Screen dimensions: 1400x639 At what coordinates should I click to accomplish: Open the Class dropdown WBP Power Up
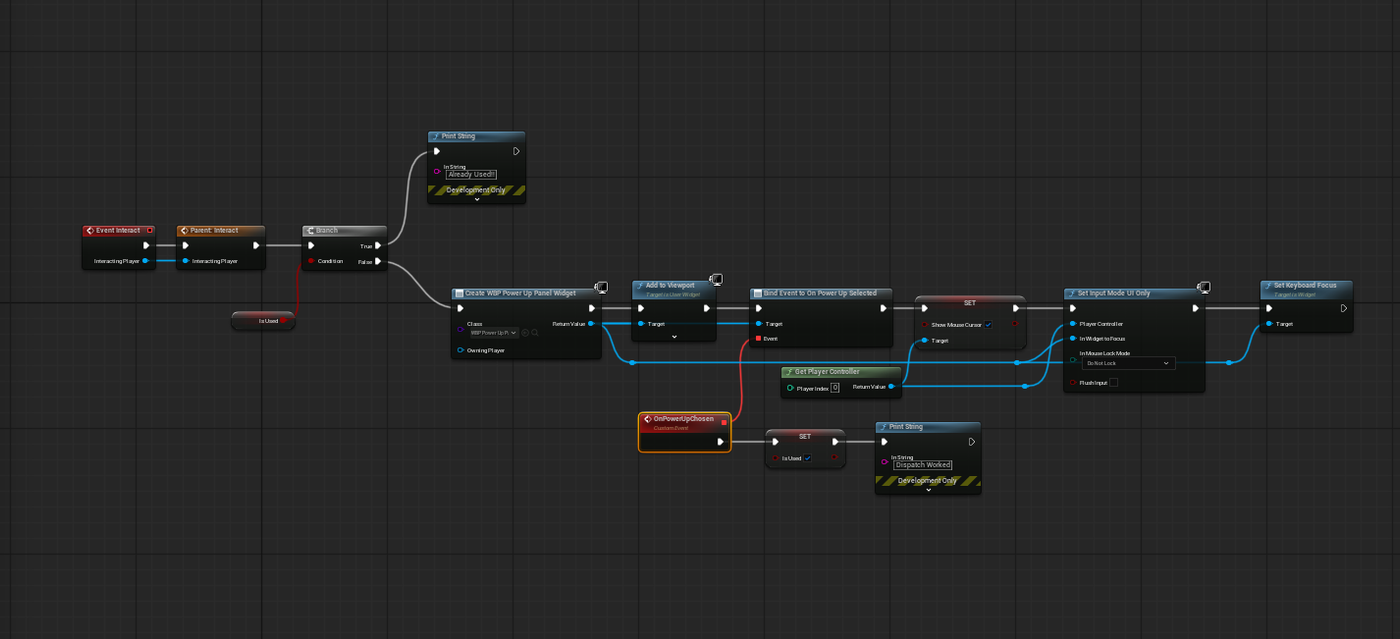tap(494, 332)
